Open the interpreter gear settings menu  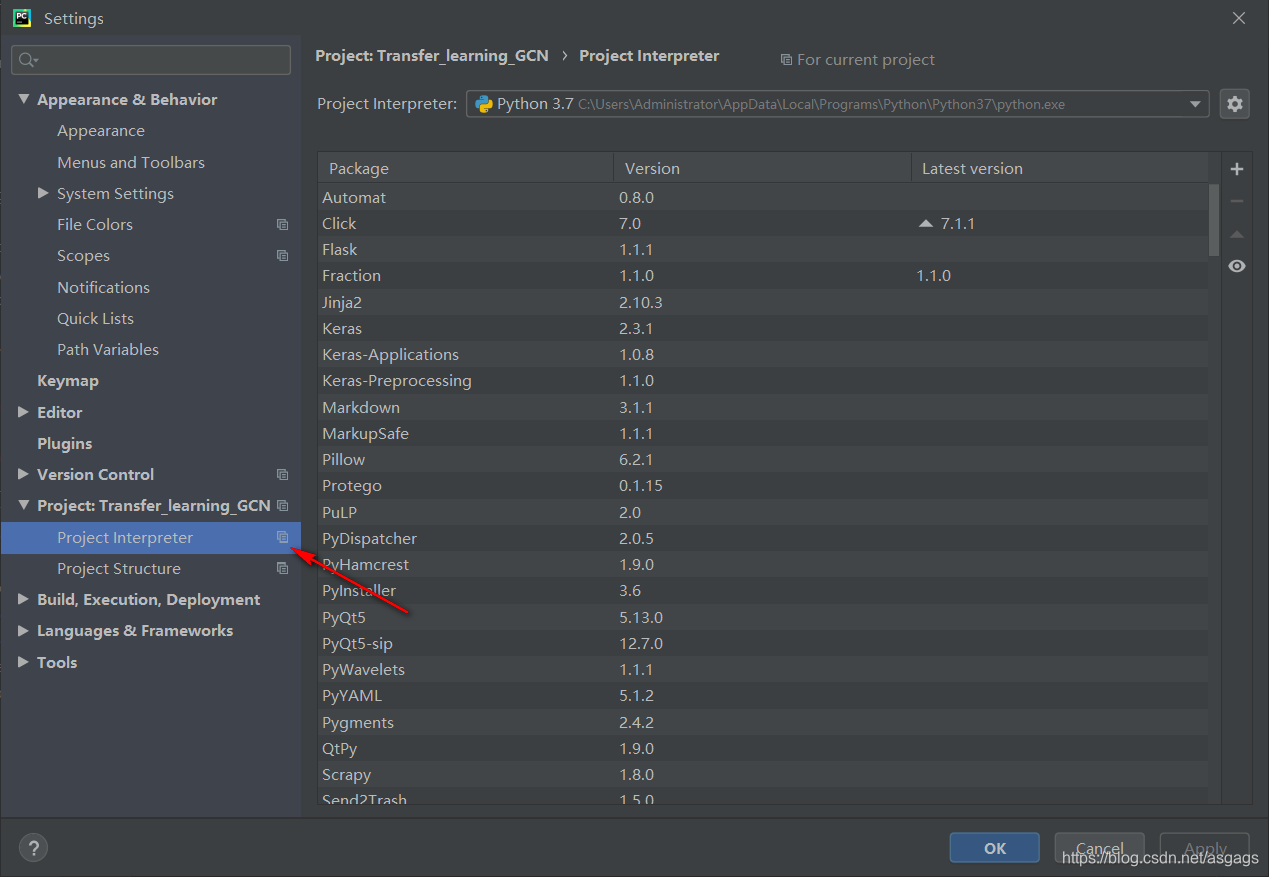pyautogui.click(x=1235, y=104)
